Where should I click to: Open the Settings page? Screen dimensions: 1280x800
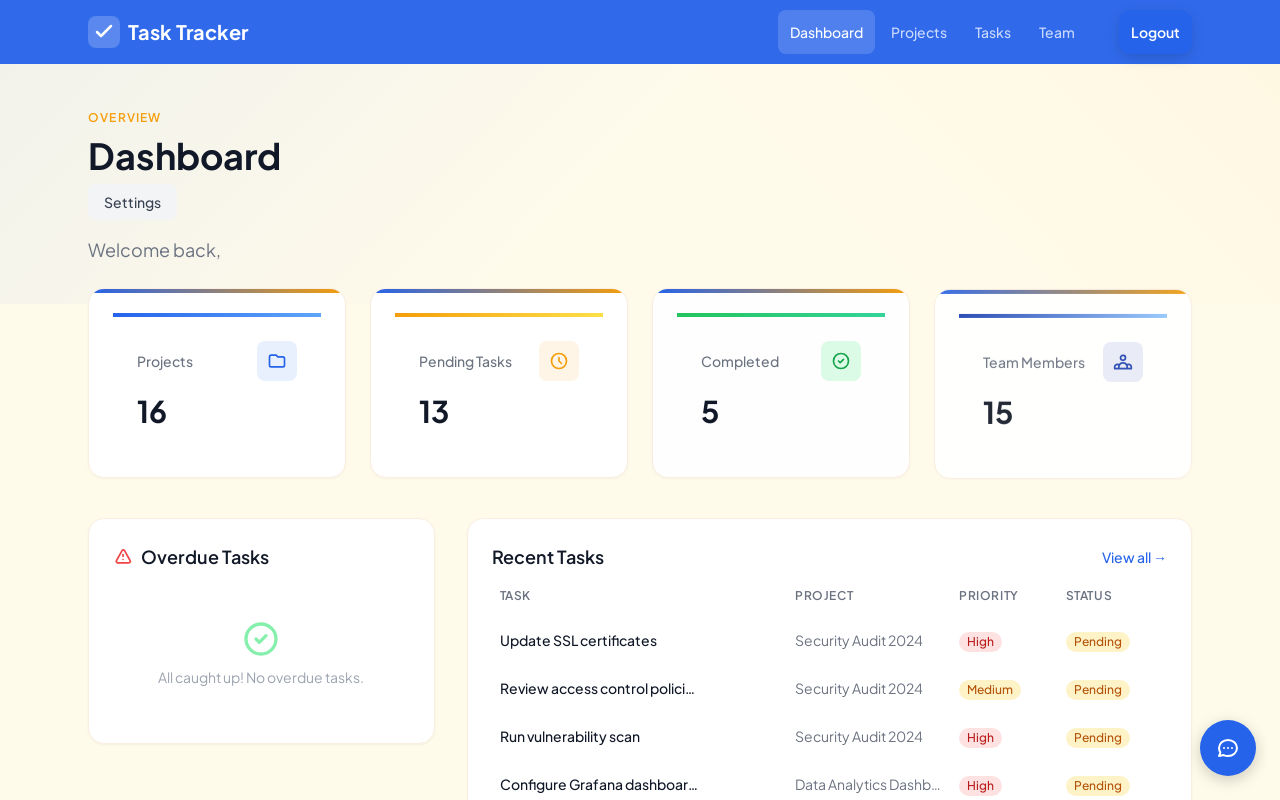(132, 202)
